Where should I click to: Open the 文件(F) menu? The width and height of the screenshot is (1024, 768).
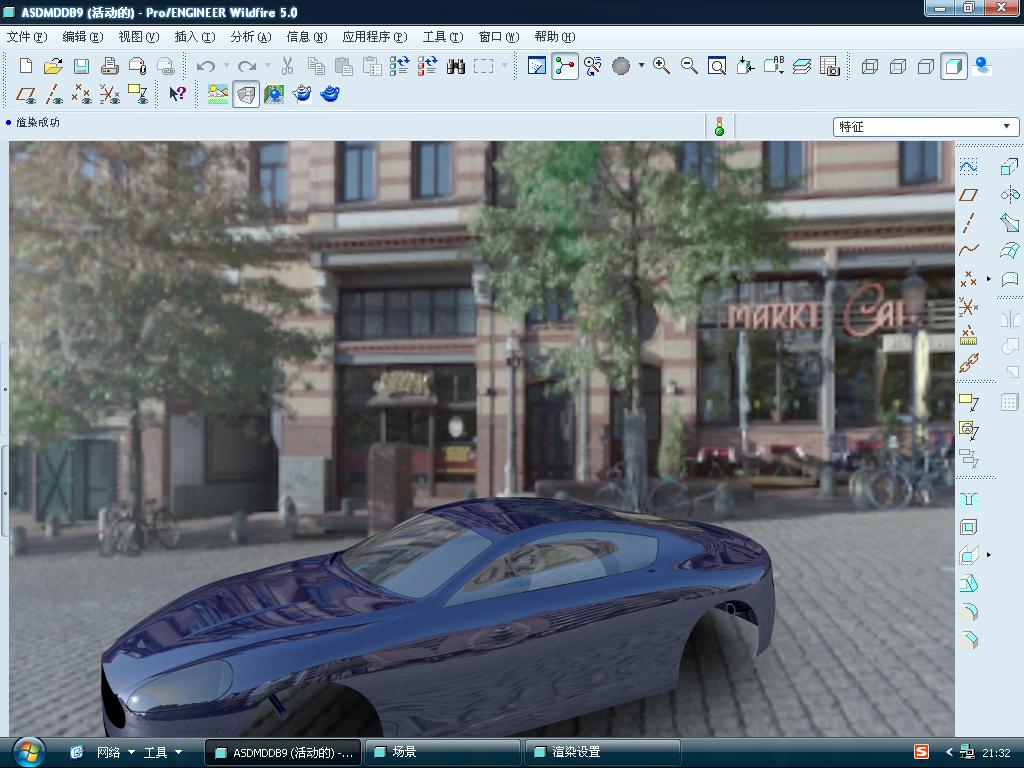coord(27,37)
